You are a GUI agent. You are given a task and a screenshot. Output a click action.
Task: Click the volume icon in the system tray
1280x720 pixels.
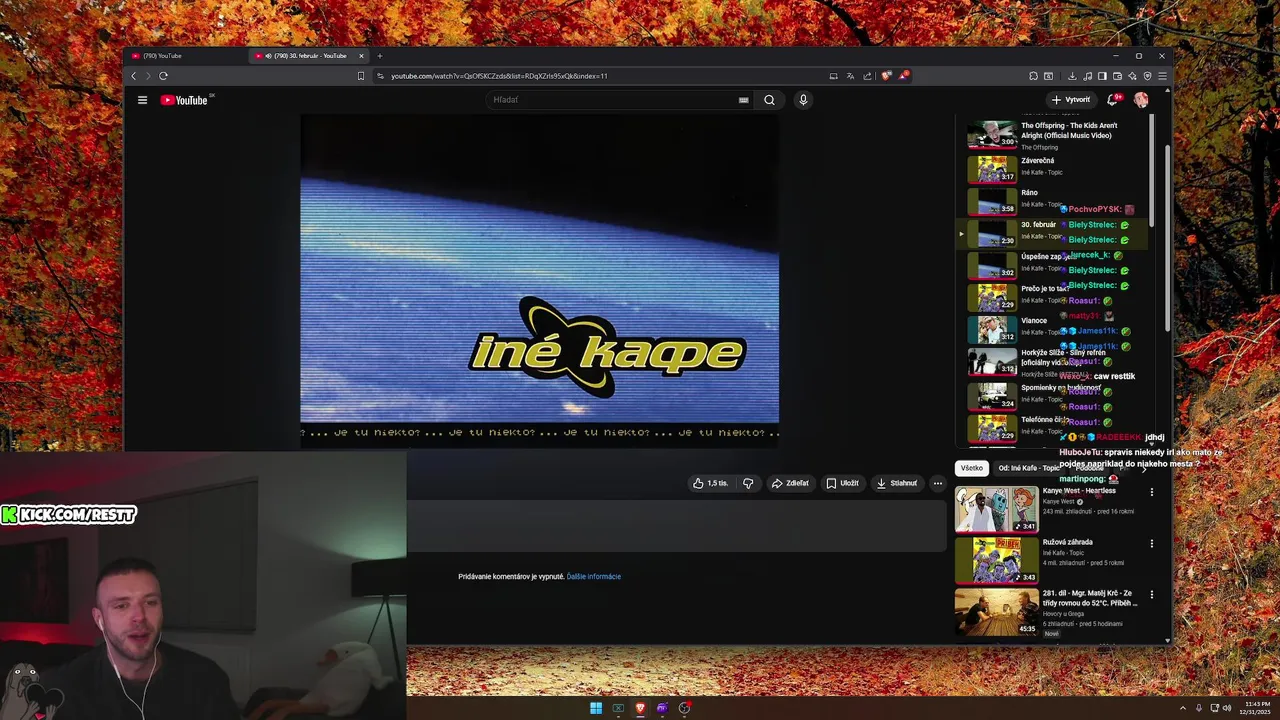click(x=1227, y=708)
